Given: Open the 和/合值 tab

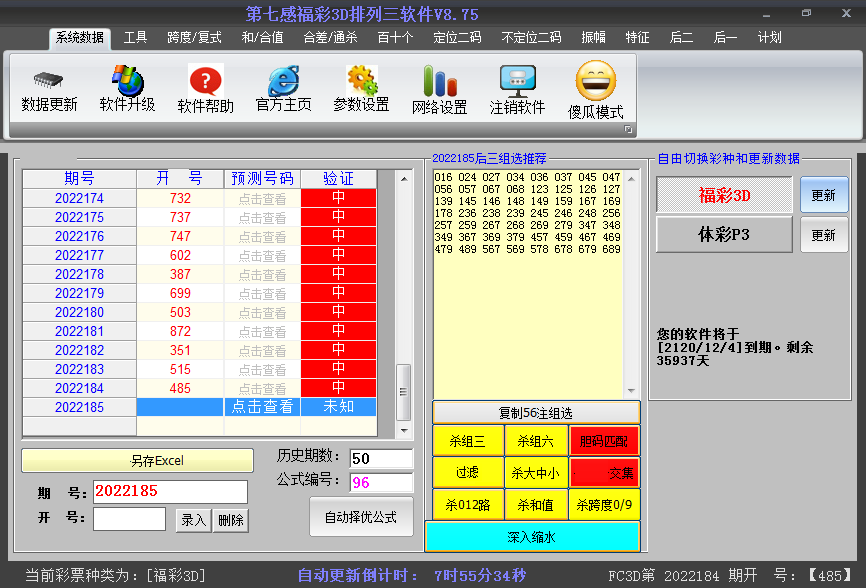Looking at the screenshot, I should 262,38.
